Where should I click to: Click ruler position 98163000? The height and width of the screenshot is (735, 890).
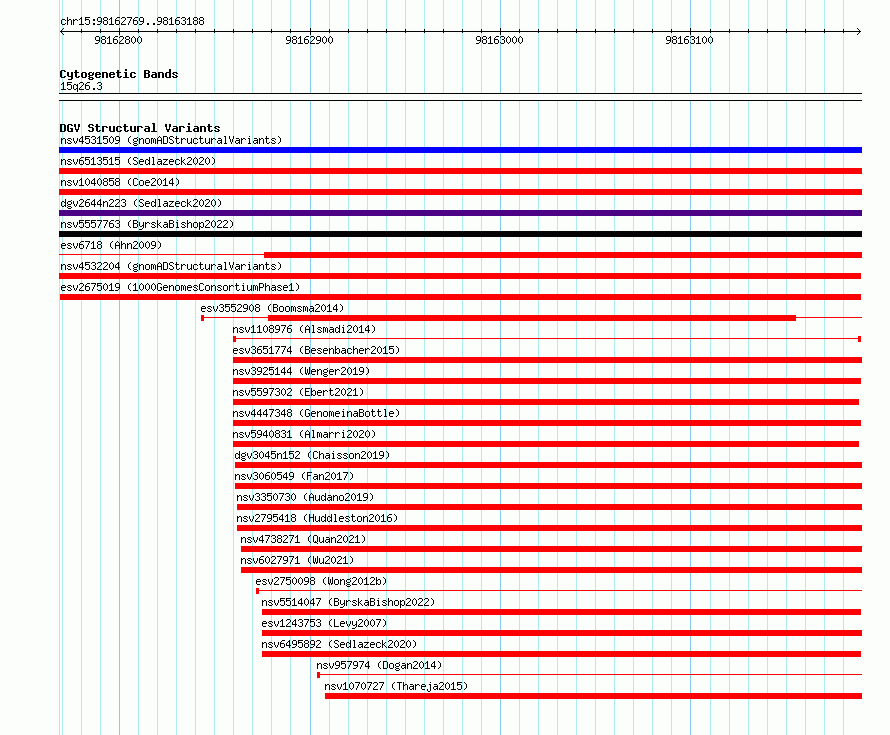(499, 40)
